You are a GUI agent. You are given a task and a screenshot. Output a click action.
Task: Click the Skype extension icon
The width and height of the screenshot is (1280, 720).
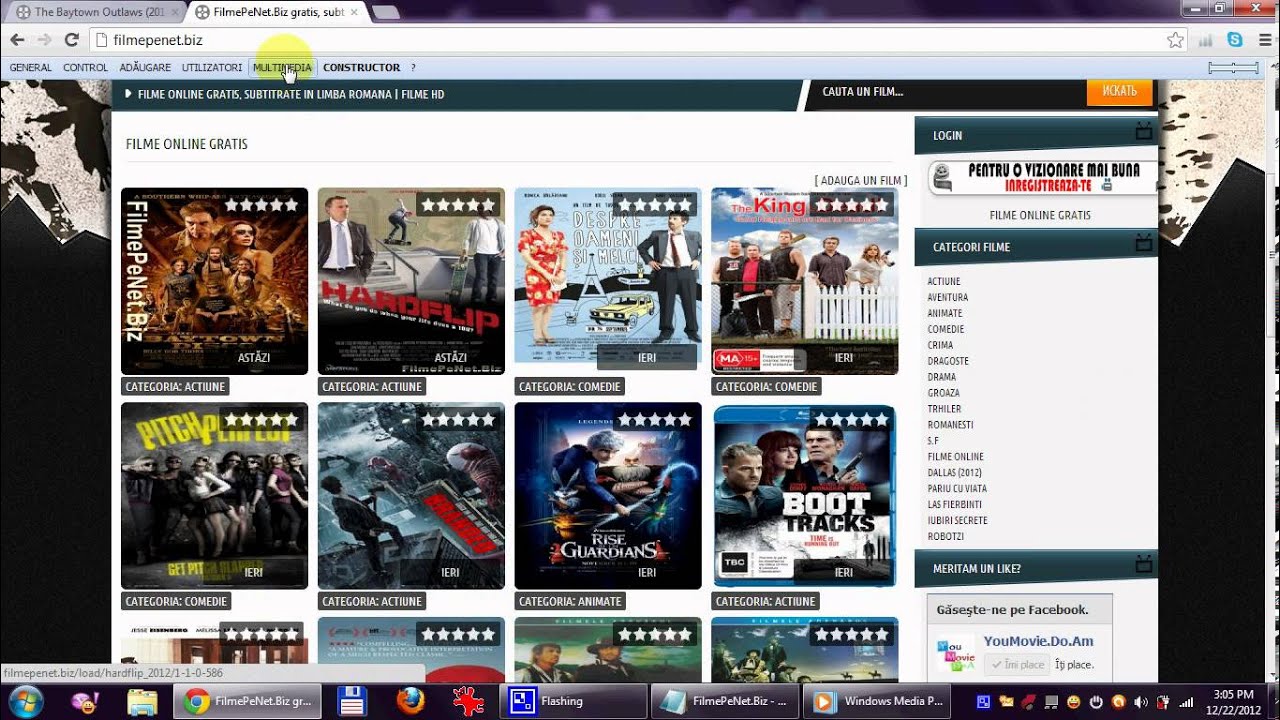tap(1235, 40)
